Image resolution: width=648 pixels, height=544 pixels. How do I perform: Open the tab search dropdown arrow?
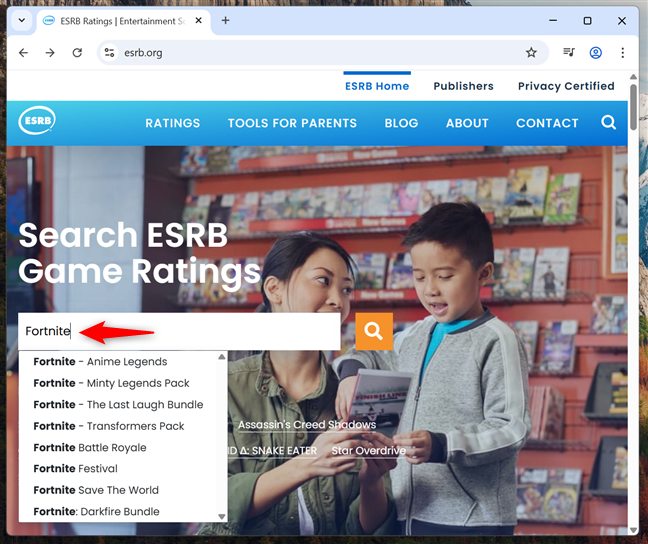tap(22, 20)
